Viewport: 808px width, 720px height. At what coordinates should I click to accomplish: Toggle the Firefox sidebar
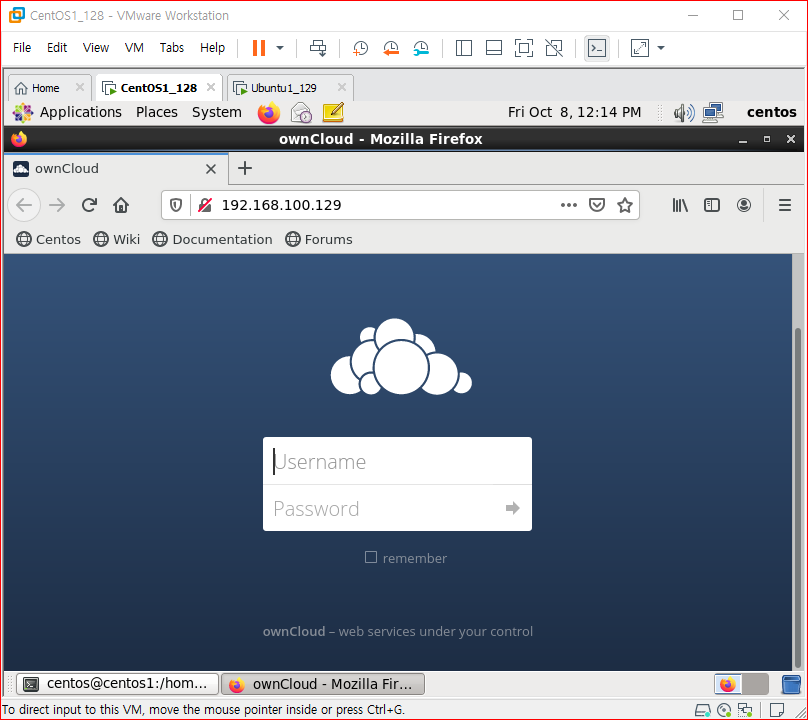712,205
